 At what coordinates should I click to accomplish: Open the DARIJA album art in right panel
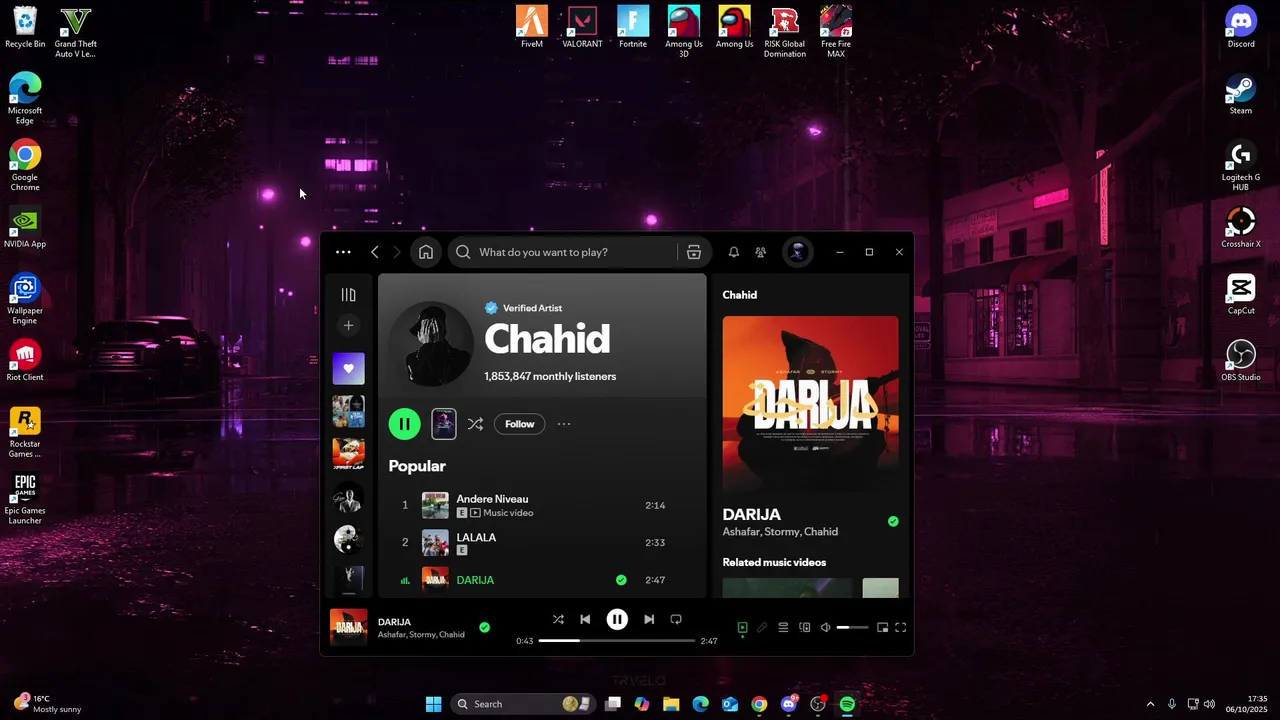point(810,404)
